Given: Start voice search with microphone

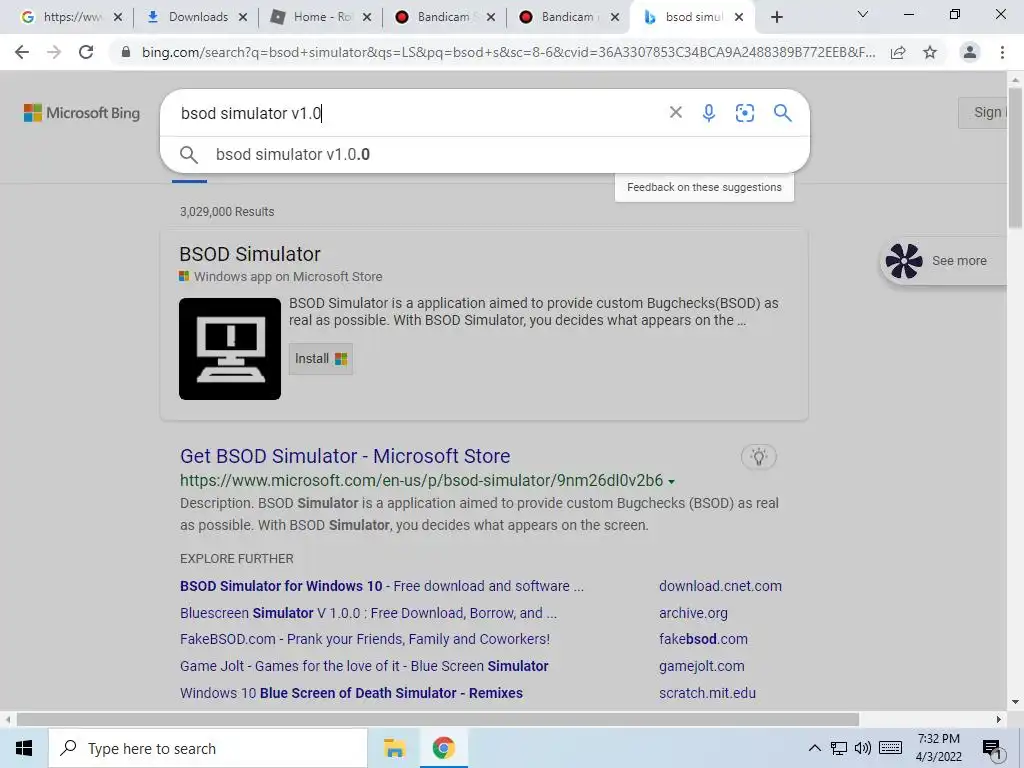Looking at the screenshot, I should (x=709, y=113).
